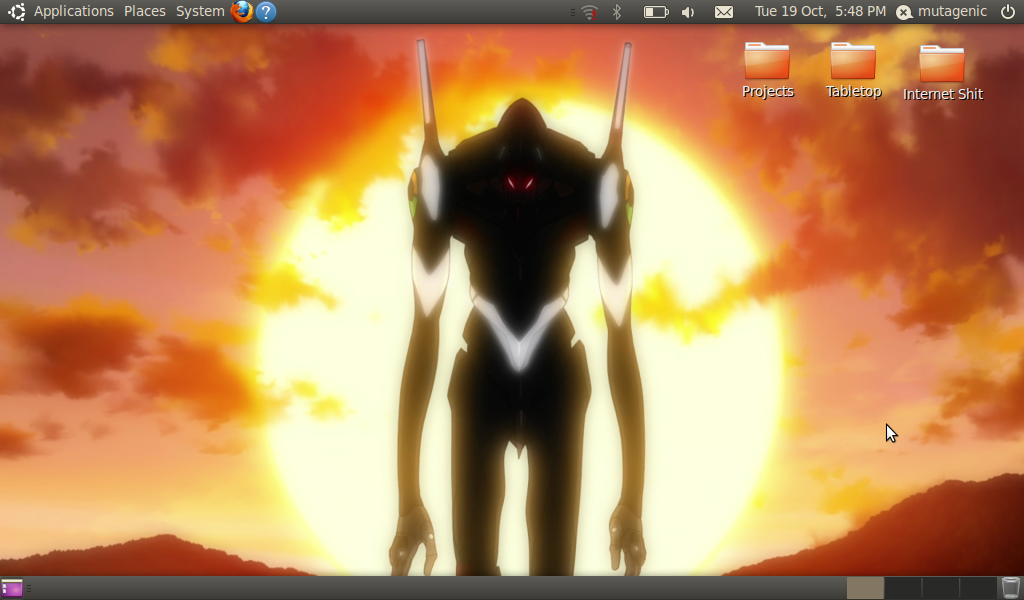
Task: Select the Tabletop desktop folder
Action: [x=853, y=70]
